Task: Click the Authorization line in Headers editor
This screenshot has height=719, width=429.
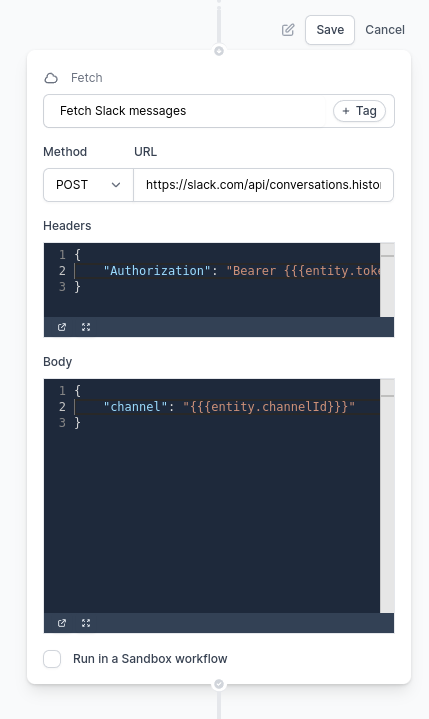Action: tap(227, 271)
